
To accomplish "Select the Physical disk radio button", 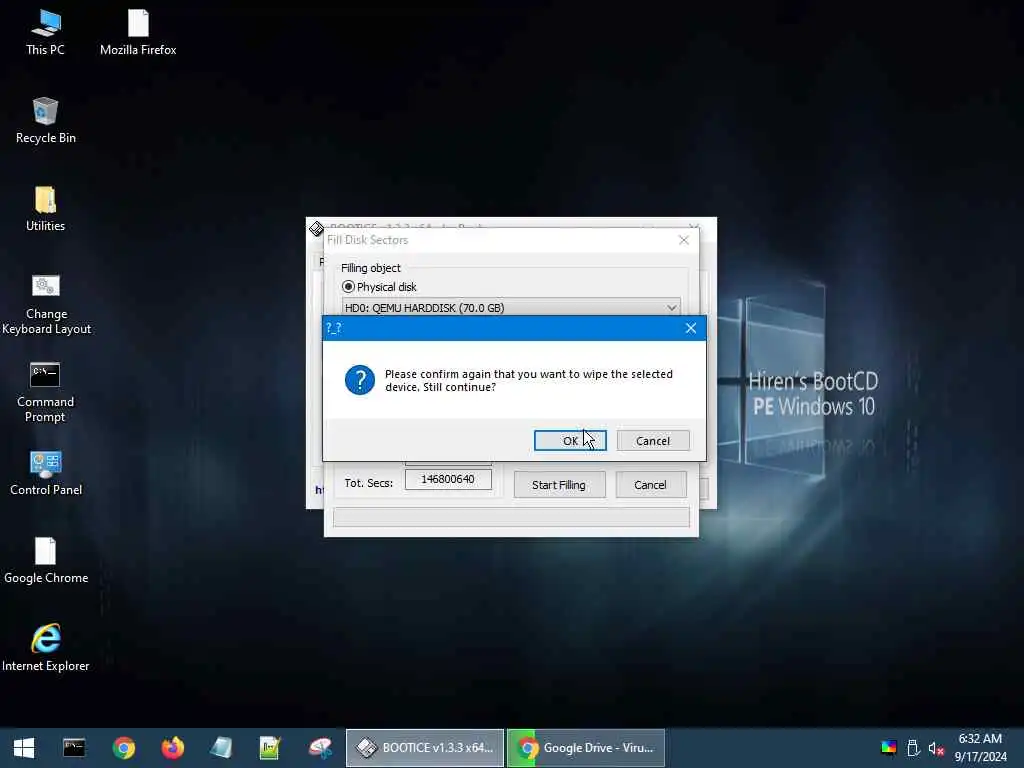I will tap(349, 287).
